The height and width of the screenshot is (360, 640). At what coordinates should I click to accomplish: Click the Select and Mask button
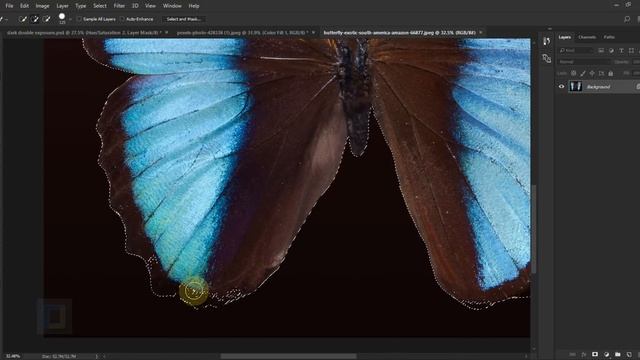point(184,19)
